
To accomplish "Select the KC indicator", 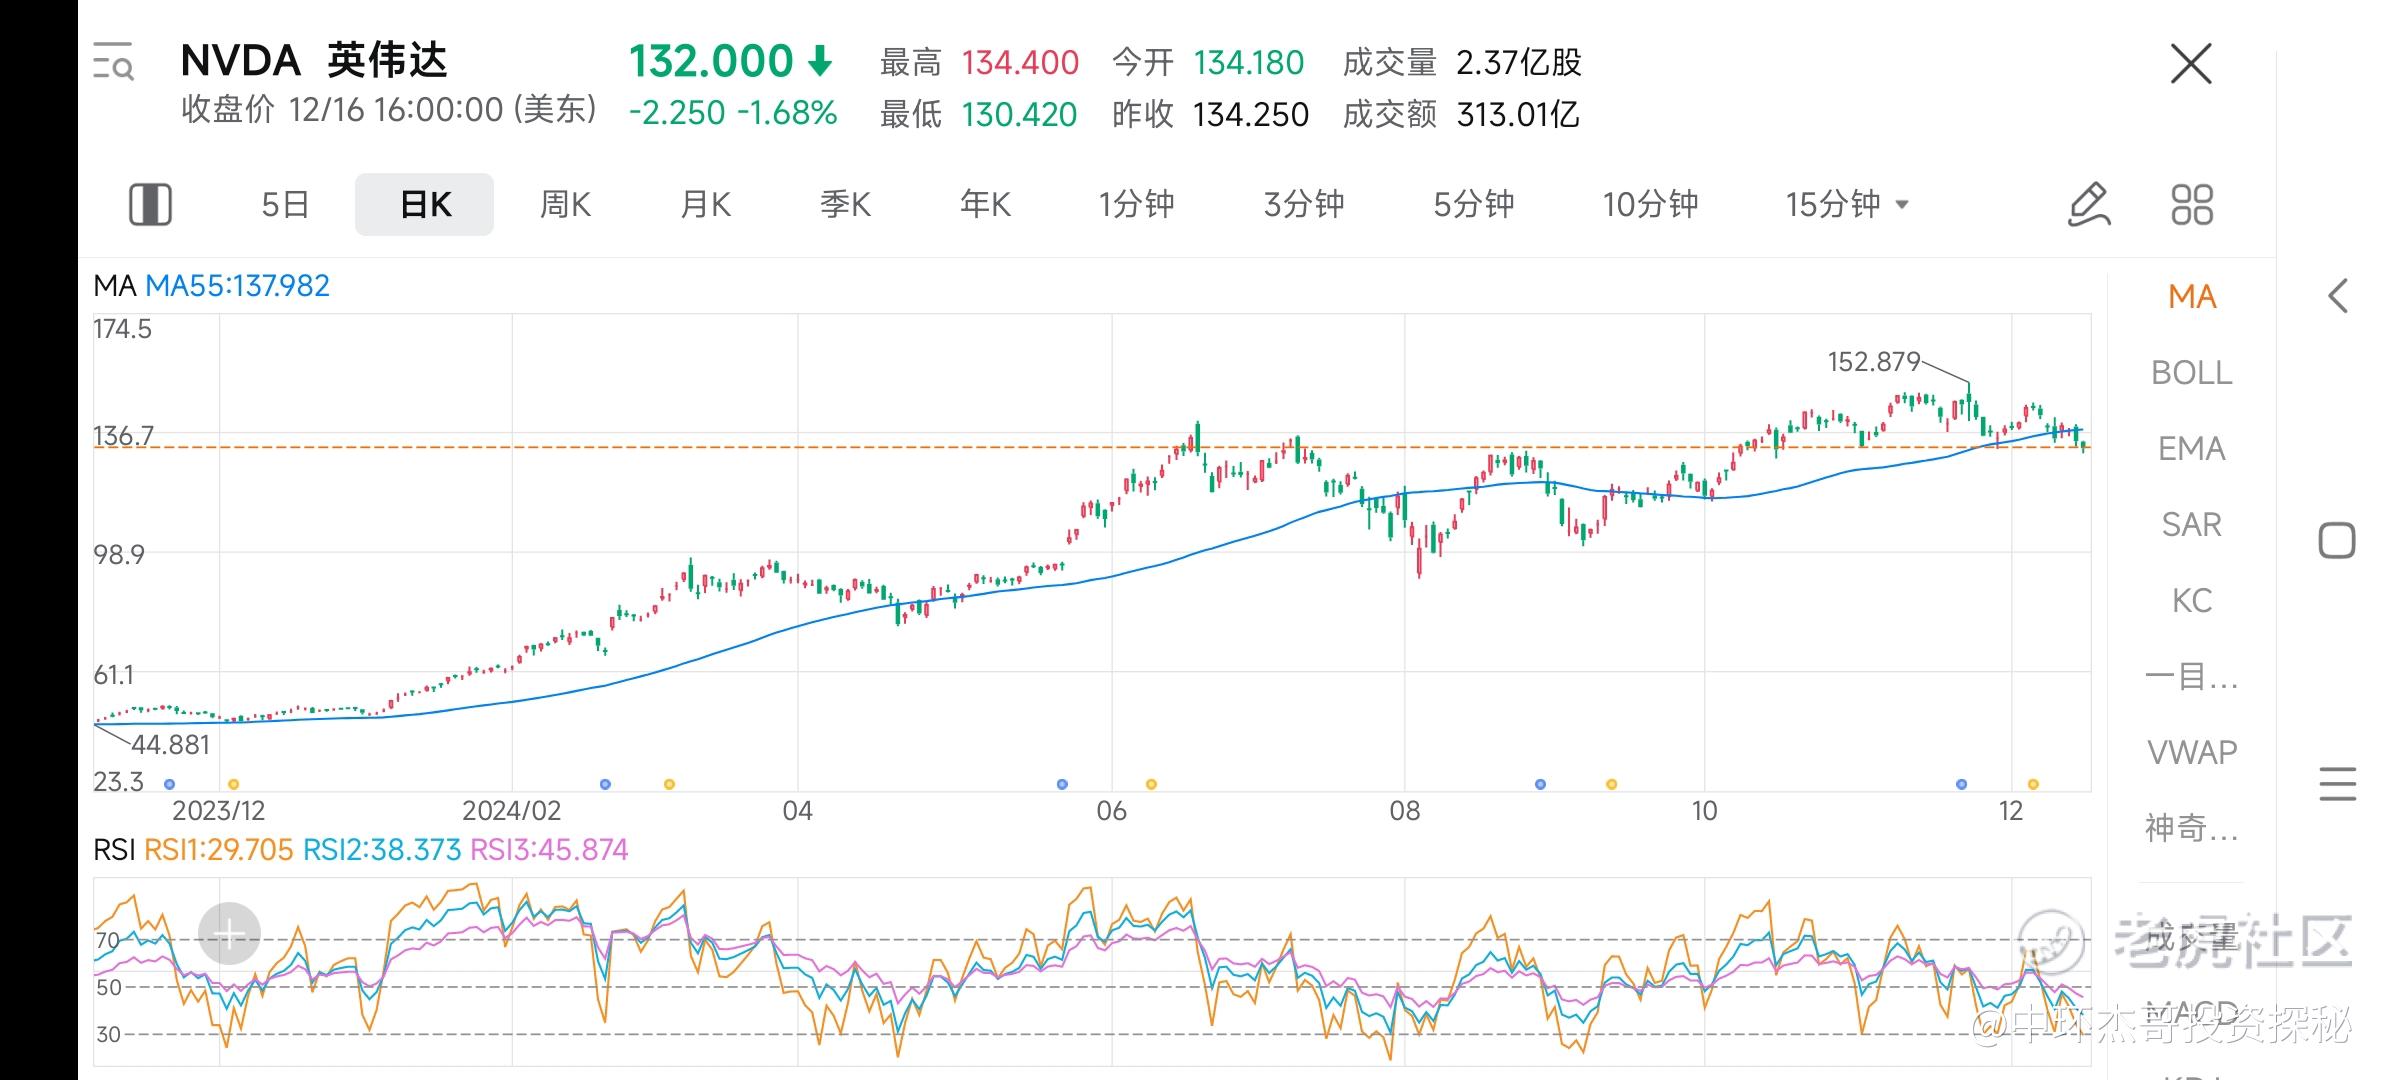I will click(x=2191, y=601).
